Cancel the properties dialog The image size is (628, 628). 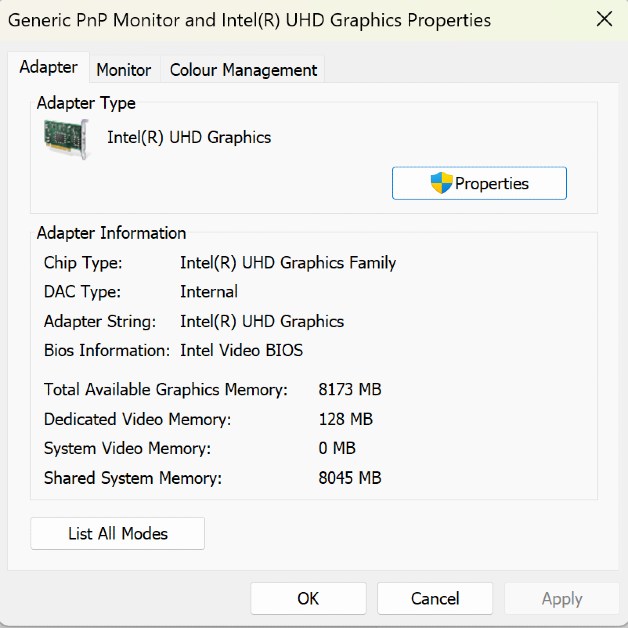point(435,598)
